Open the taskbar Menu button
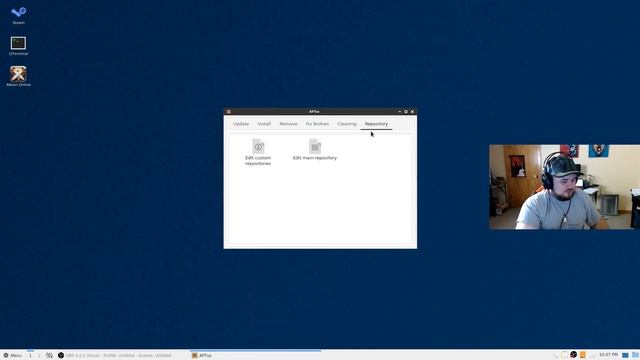This screenshot has height=360, width=640. [13, 356]
